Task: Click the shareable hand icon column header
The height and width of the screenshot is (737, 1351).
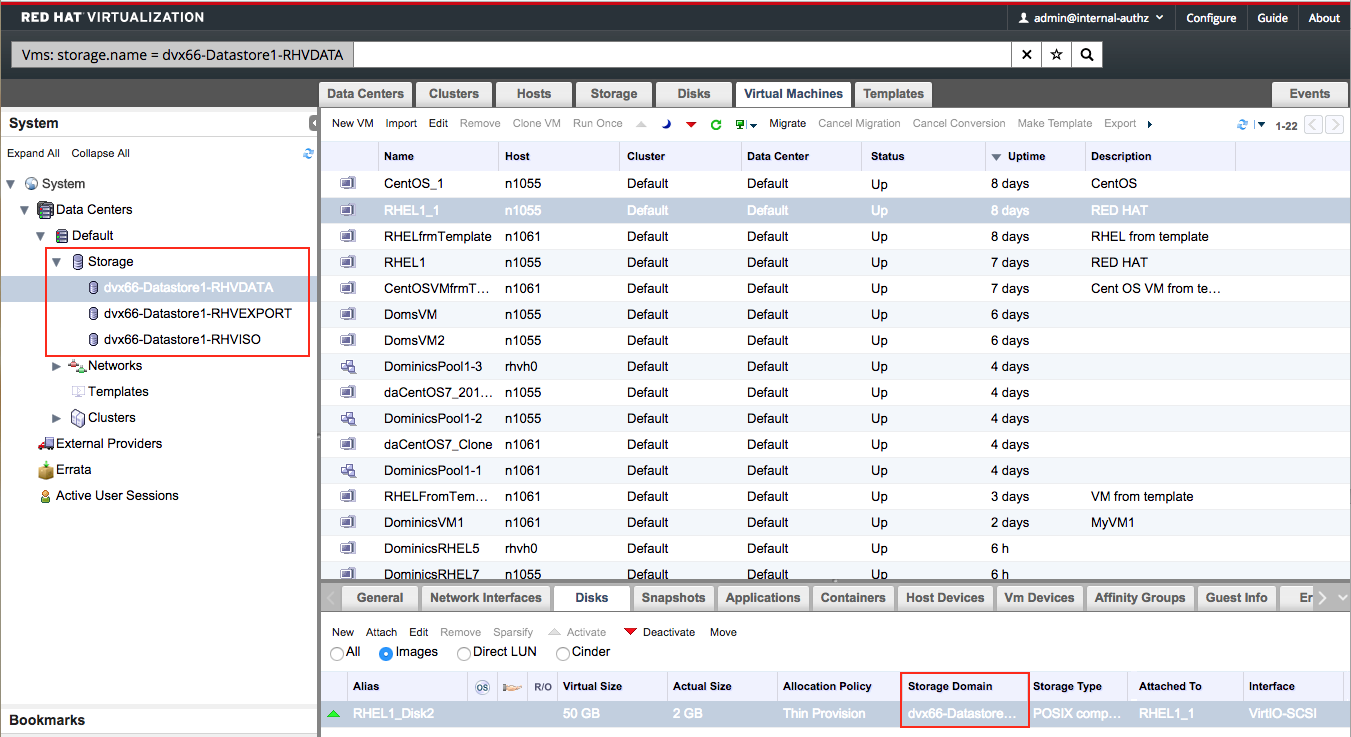Action: point(513,687)
